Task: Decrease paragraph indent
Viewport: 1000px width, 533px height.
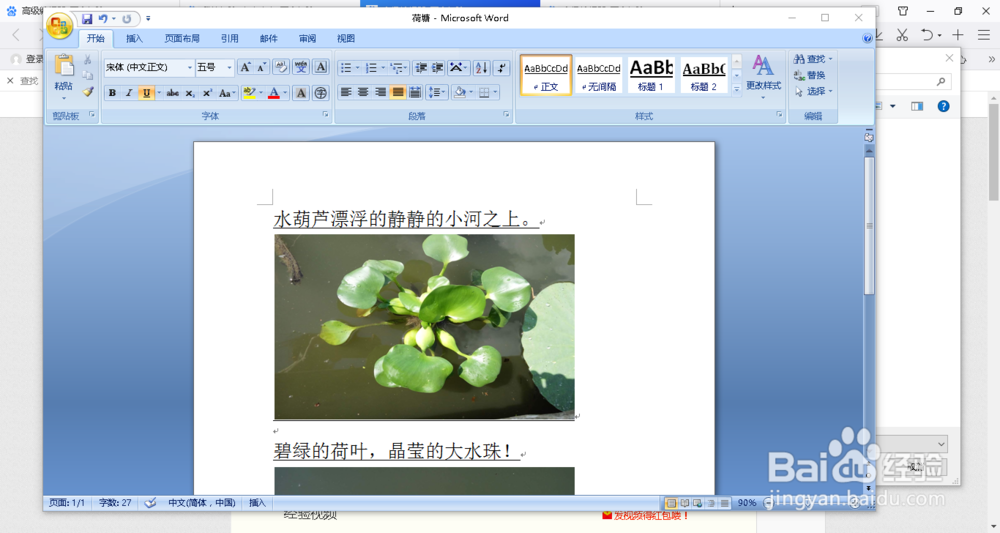Action: tap(420, 68)
